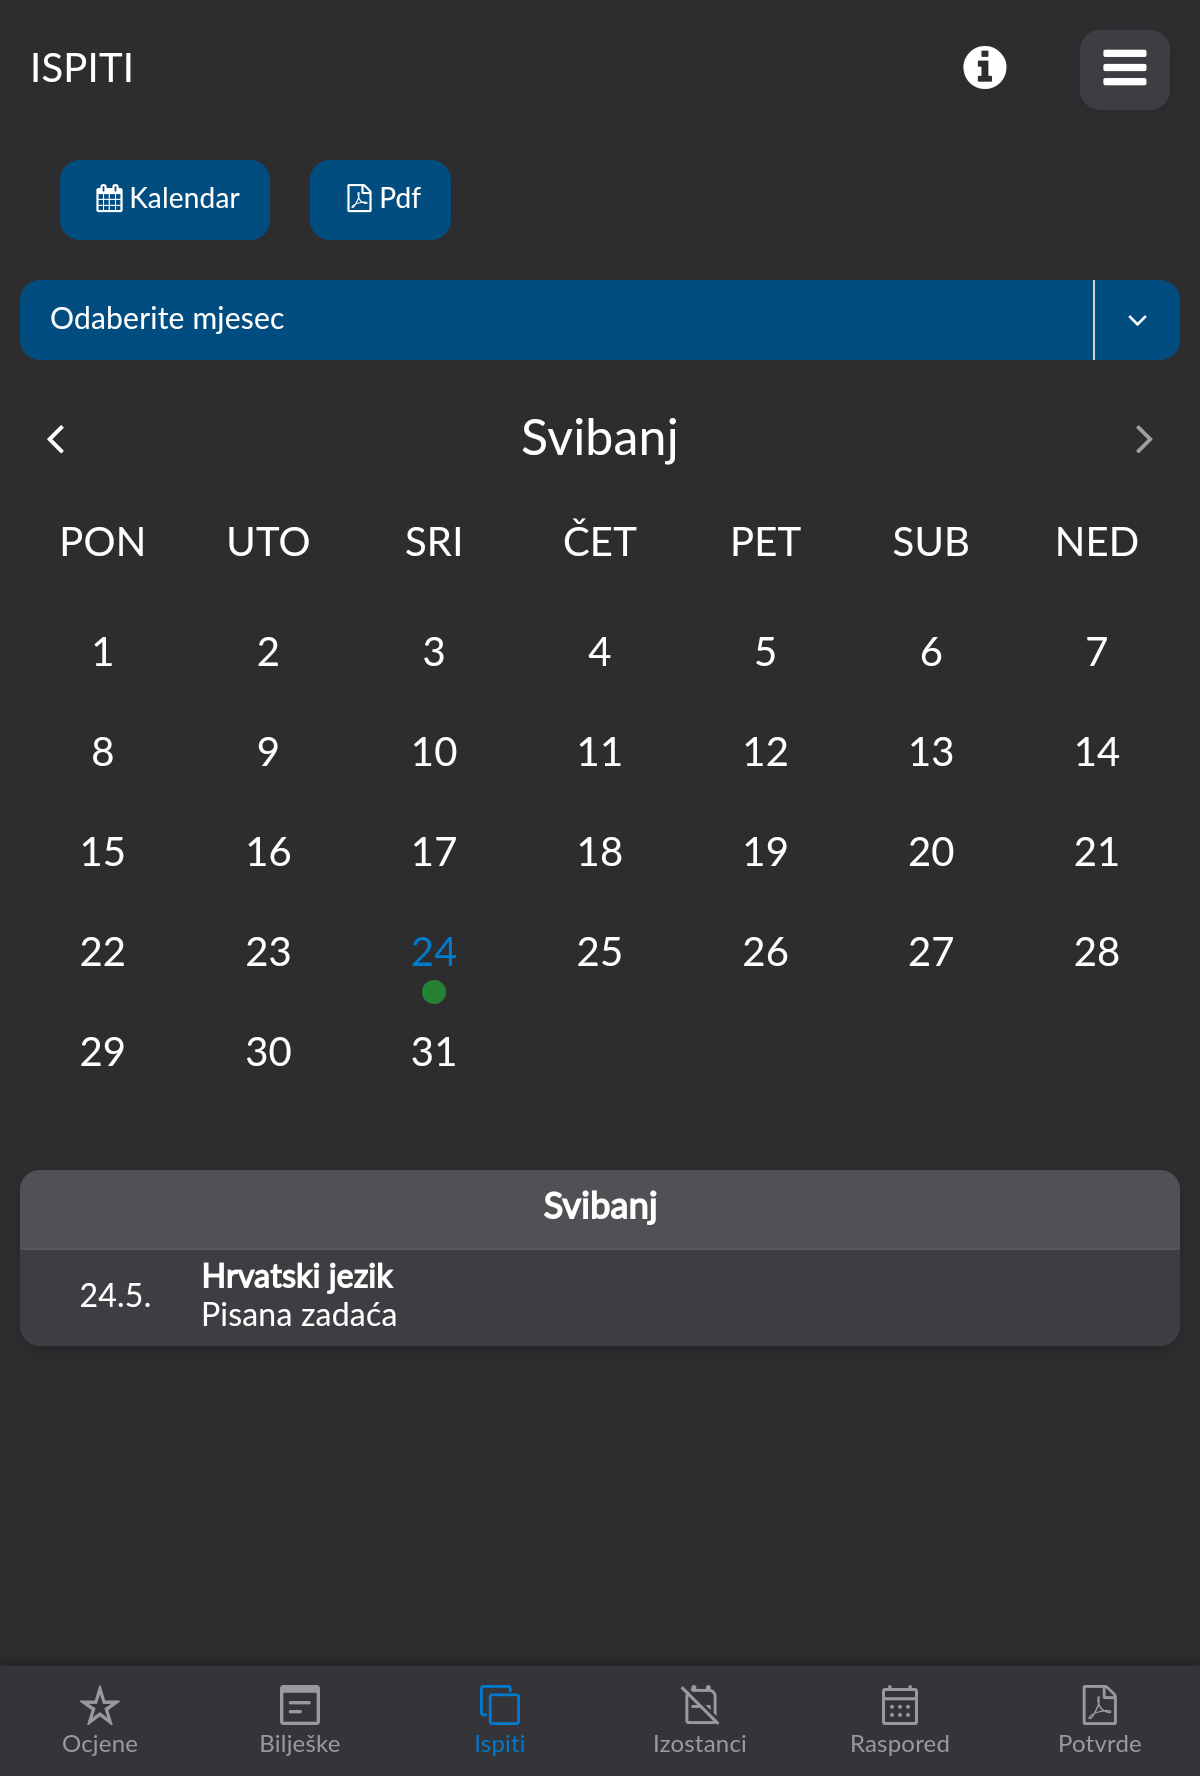This screenshot has height=1776, width=1200.
Task: Export exams with the Pdf button
Action: (x=381, y=199)
